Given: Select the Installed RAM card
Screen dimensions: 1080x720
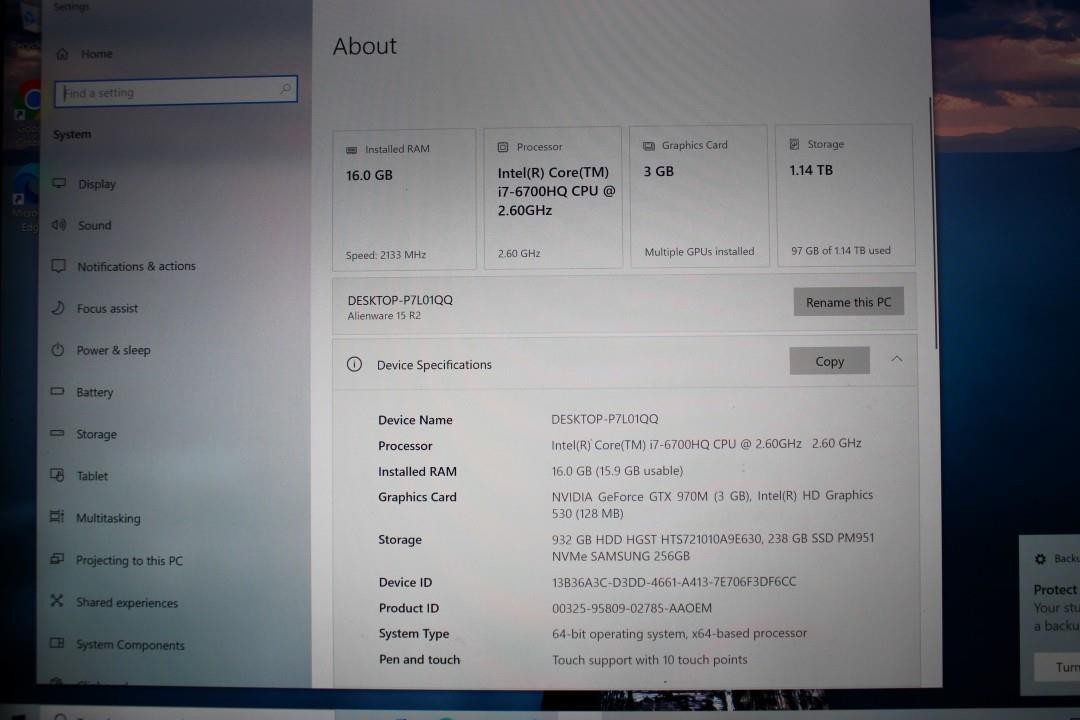Looking at the screenshot, I should point(404,199).
